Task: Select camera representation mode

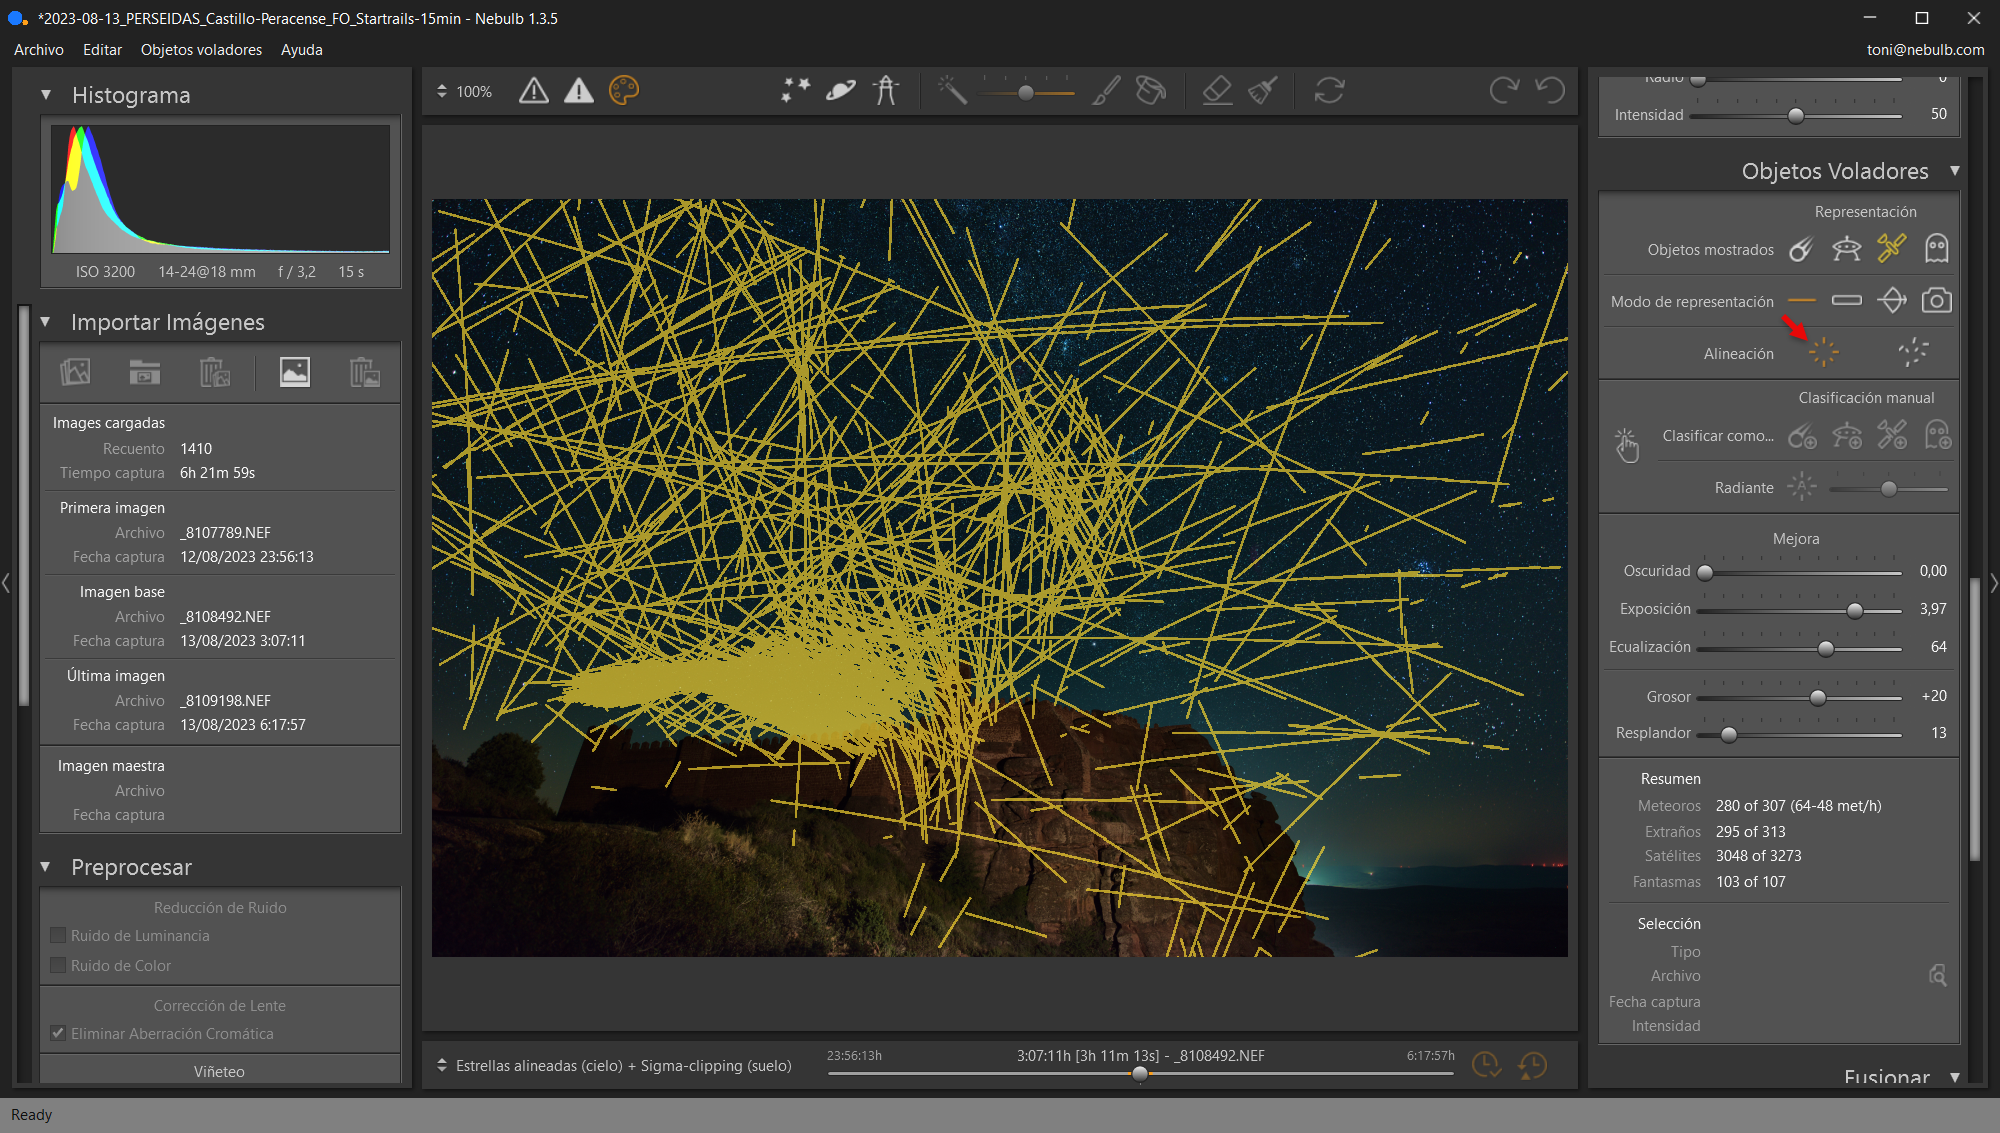Action: tap(1937, 300)
